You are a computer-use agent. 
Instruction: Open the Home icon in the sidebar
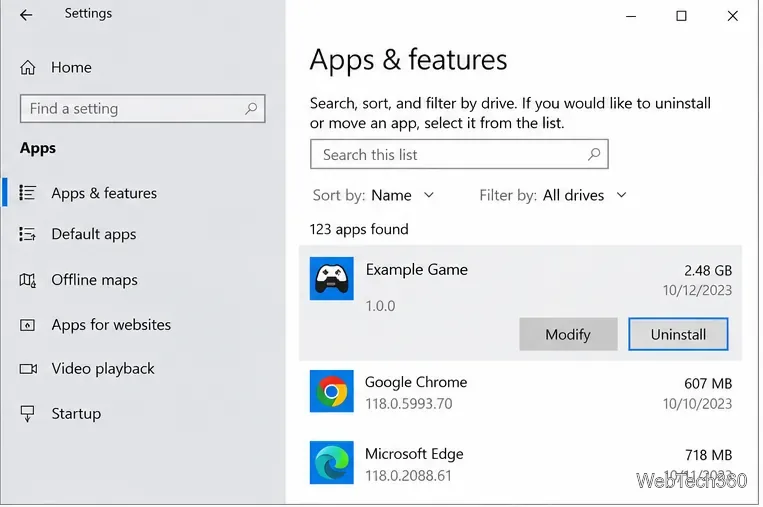click(28, 67)
